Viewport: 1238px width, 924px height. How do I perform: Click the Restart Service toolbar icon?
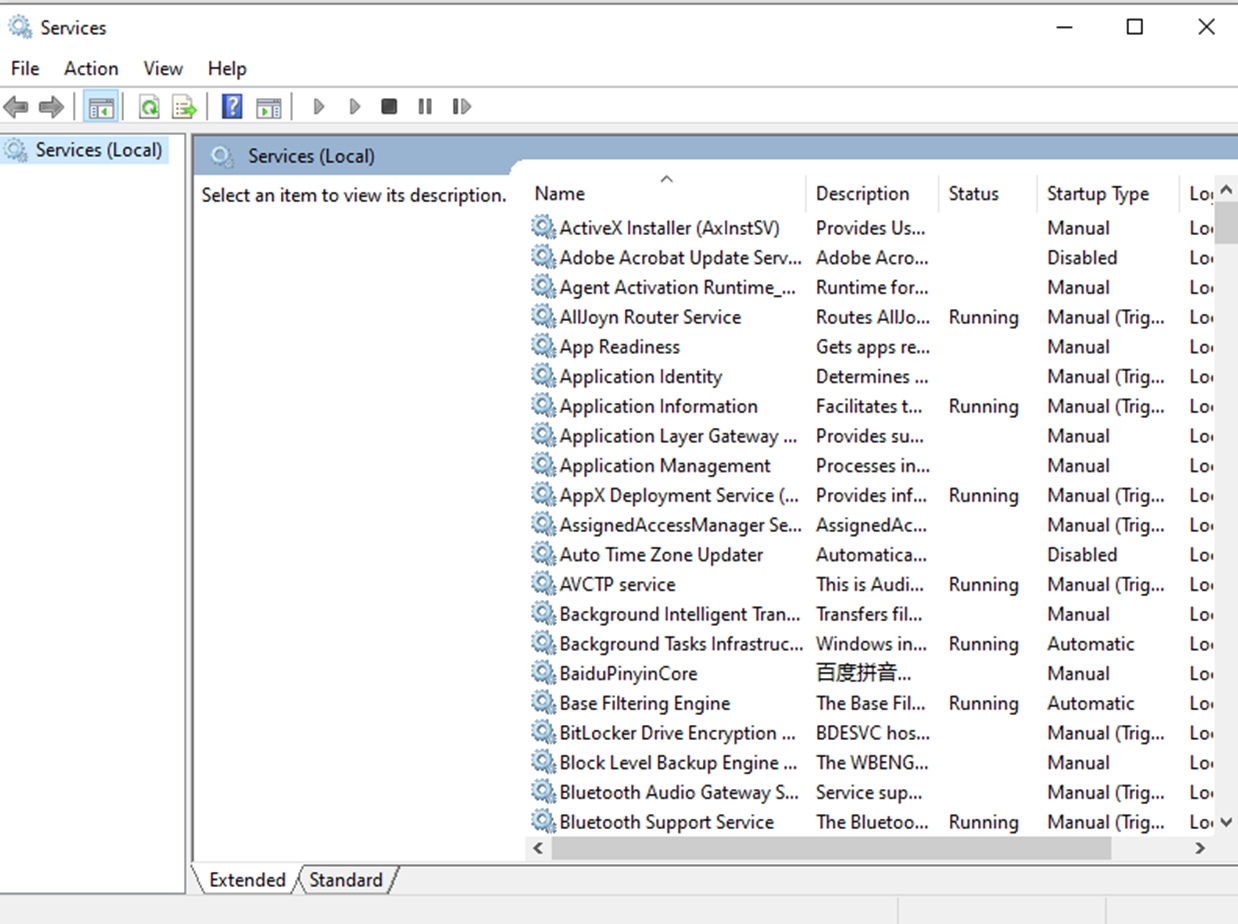coord(461,106)
